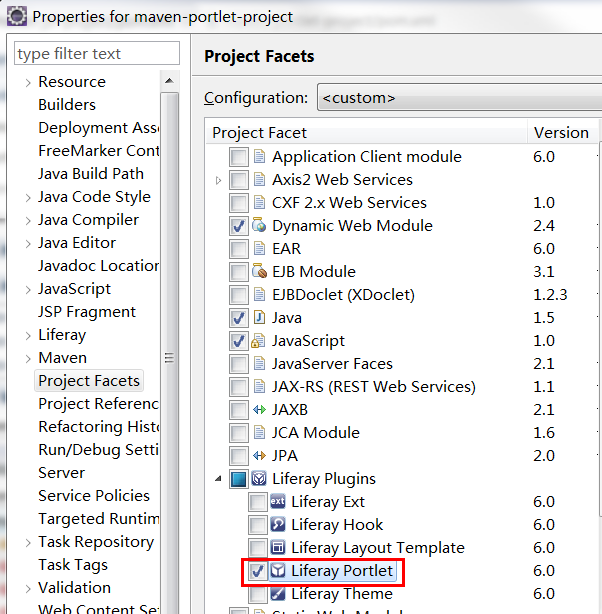The width and height of the screenshot is (602, 614).
Task: Click the Liferay Hook facet icon
Action: click(x=279, y=525)
